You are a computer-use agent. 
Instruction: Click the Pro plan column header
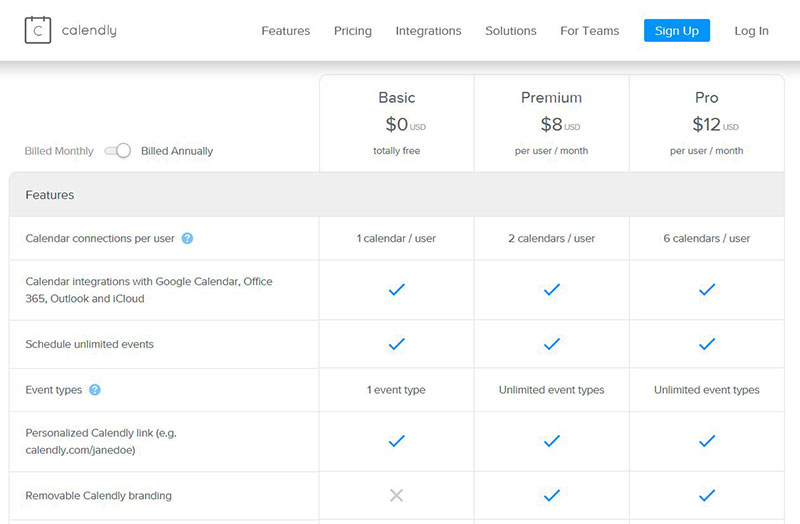706,98
